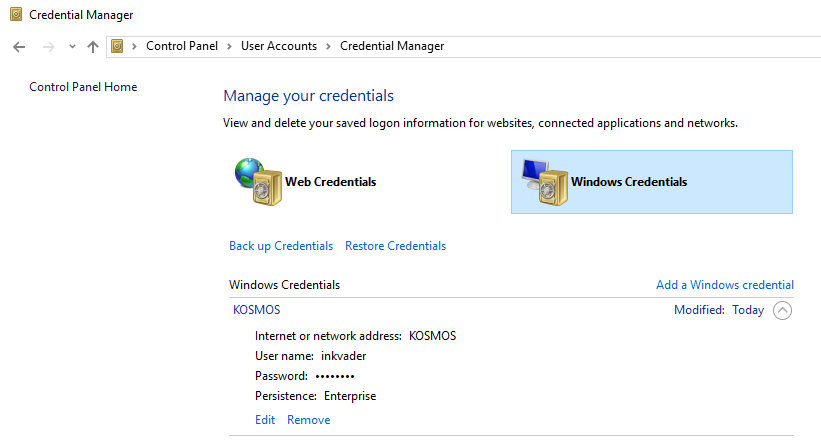Viewport: 821px width, 444px height.
Task: Click the Credential Manager title bar icon
Action: (x=16, y=14)
